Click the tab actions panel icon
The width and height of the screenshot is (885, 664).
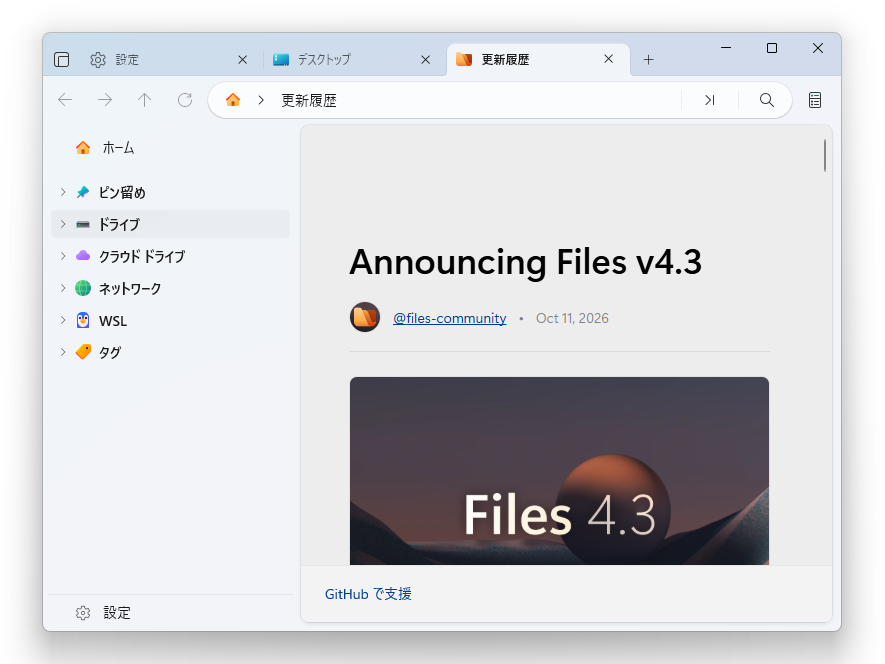pos(62,59)
